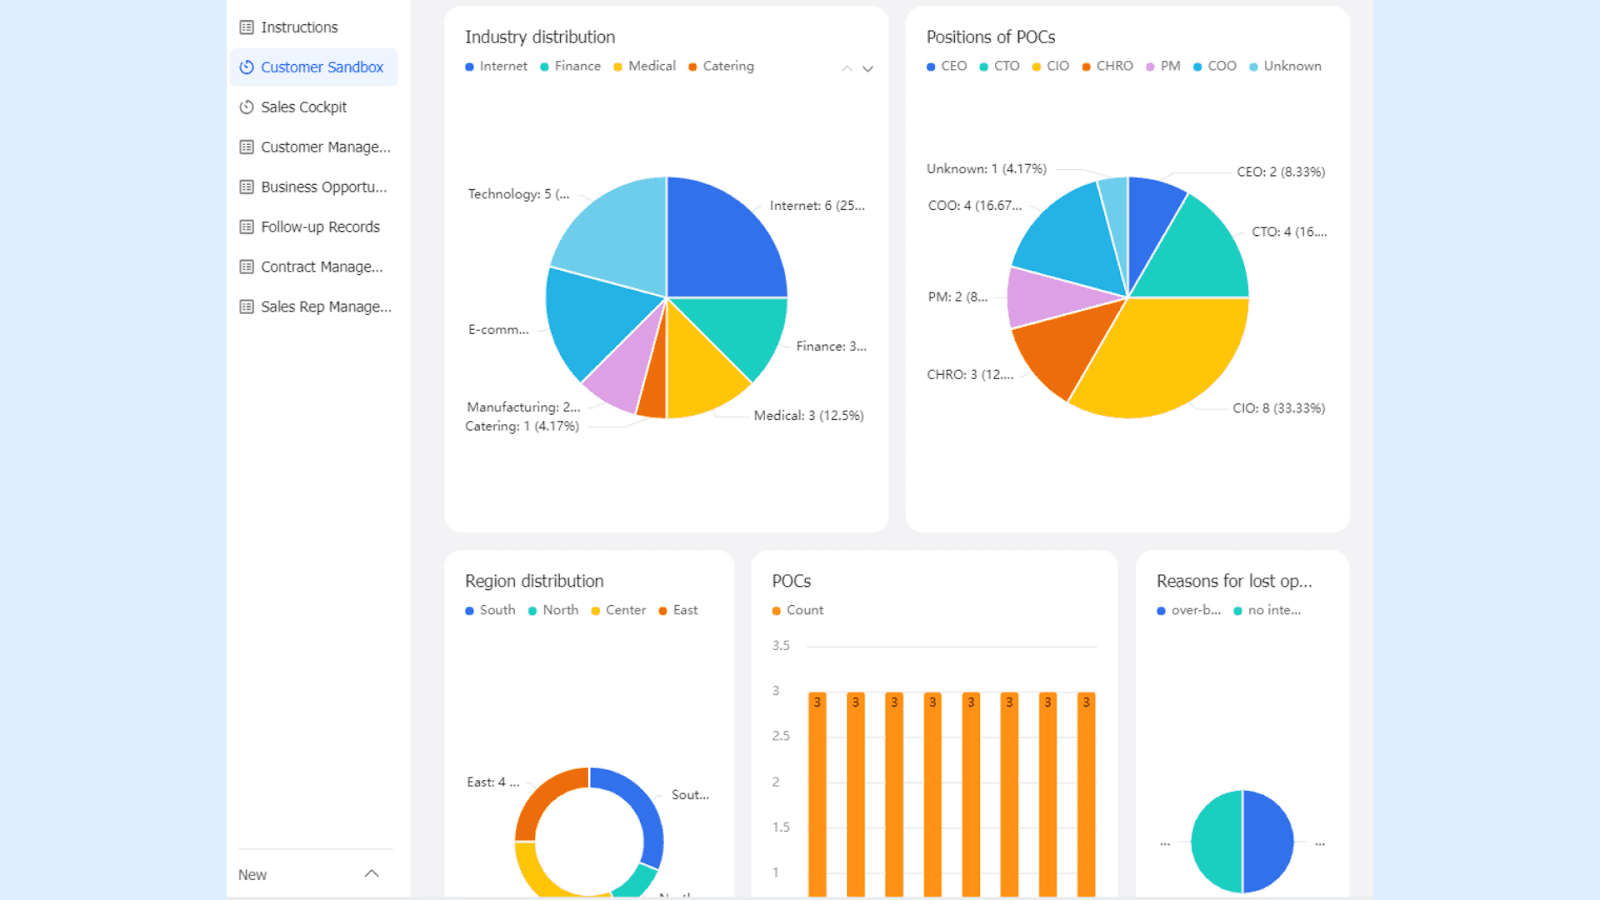Click the 'CEO: 2 (8.33%)' label
This screenshot has width=1600, height=900.
point(1281,172)
